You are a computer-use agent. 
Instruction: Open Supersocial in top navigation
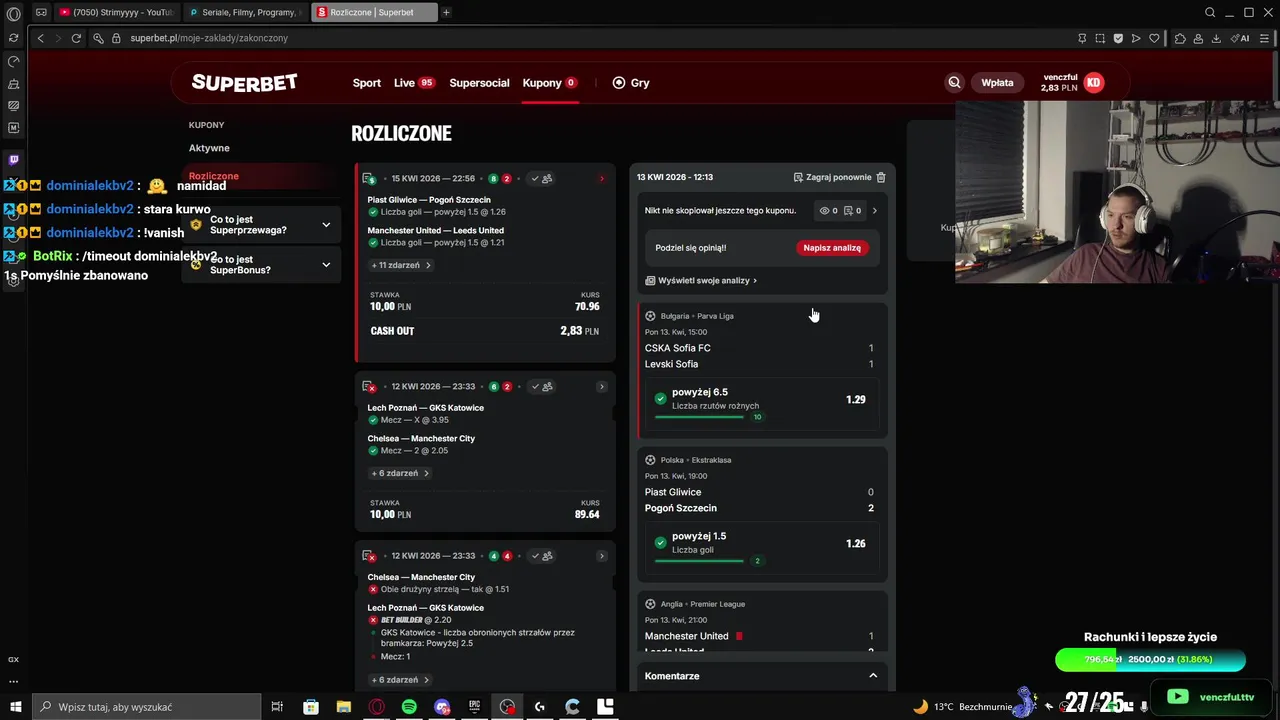point(479,83)
